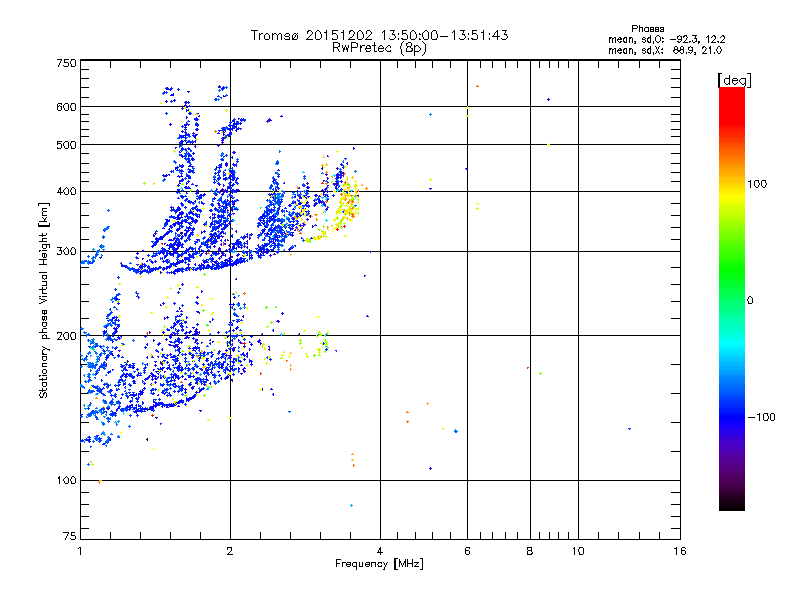This screenshot has width=800, height=600.
Task: Click the y-axis tick label '300'
Action: [x=66, y=251]
